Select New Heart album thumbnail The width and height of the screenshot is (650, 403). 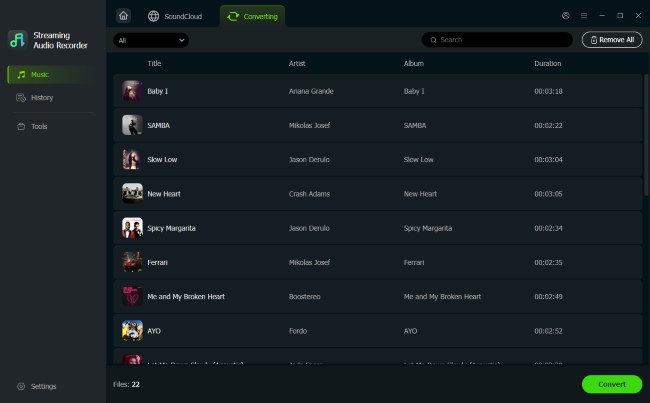click(132, 194)
